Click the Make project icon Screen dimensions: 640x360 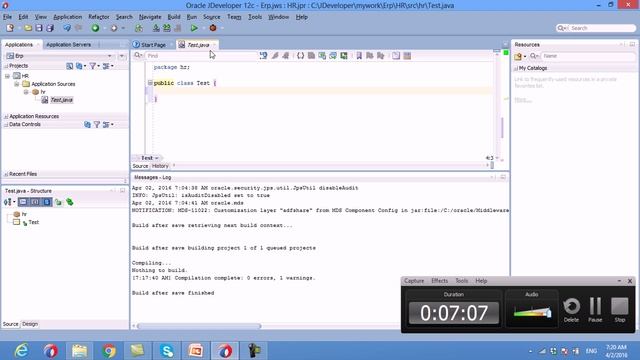click(x=156, y=28)
